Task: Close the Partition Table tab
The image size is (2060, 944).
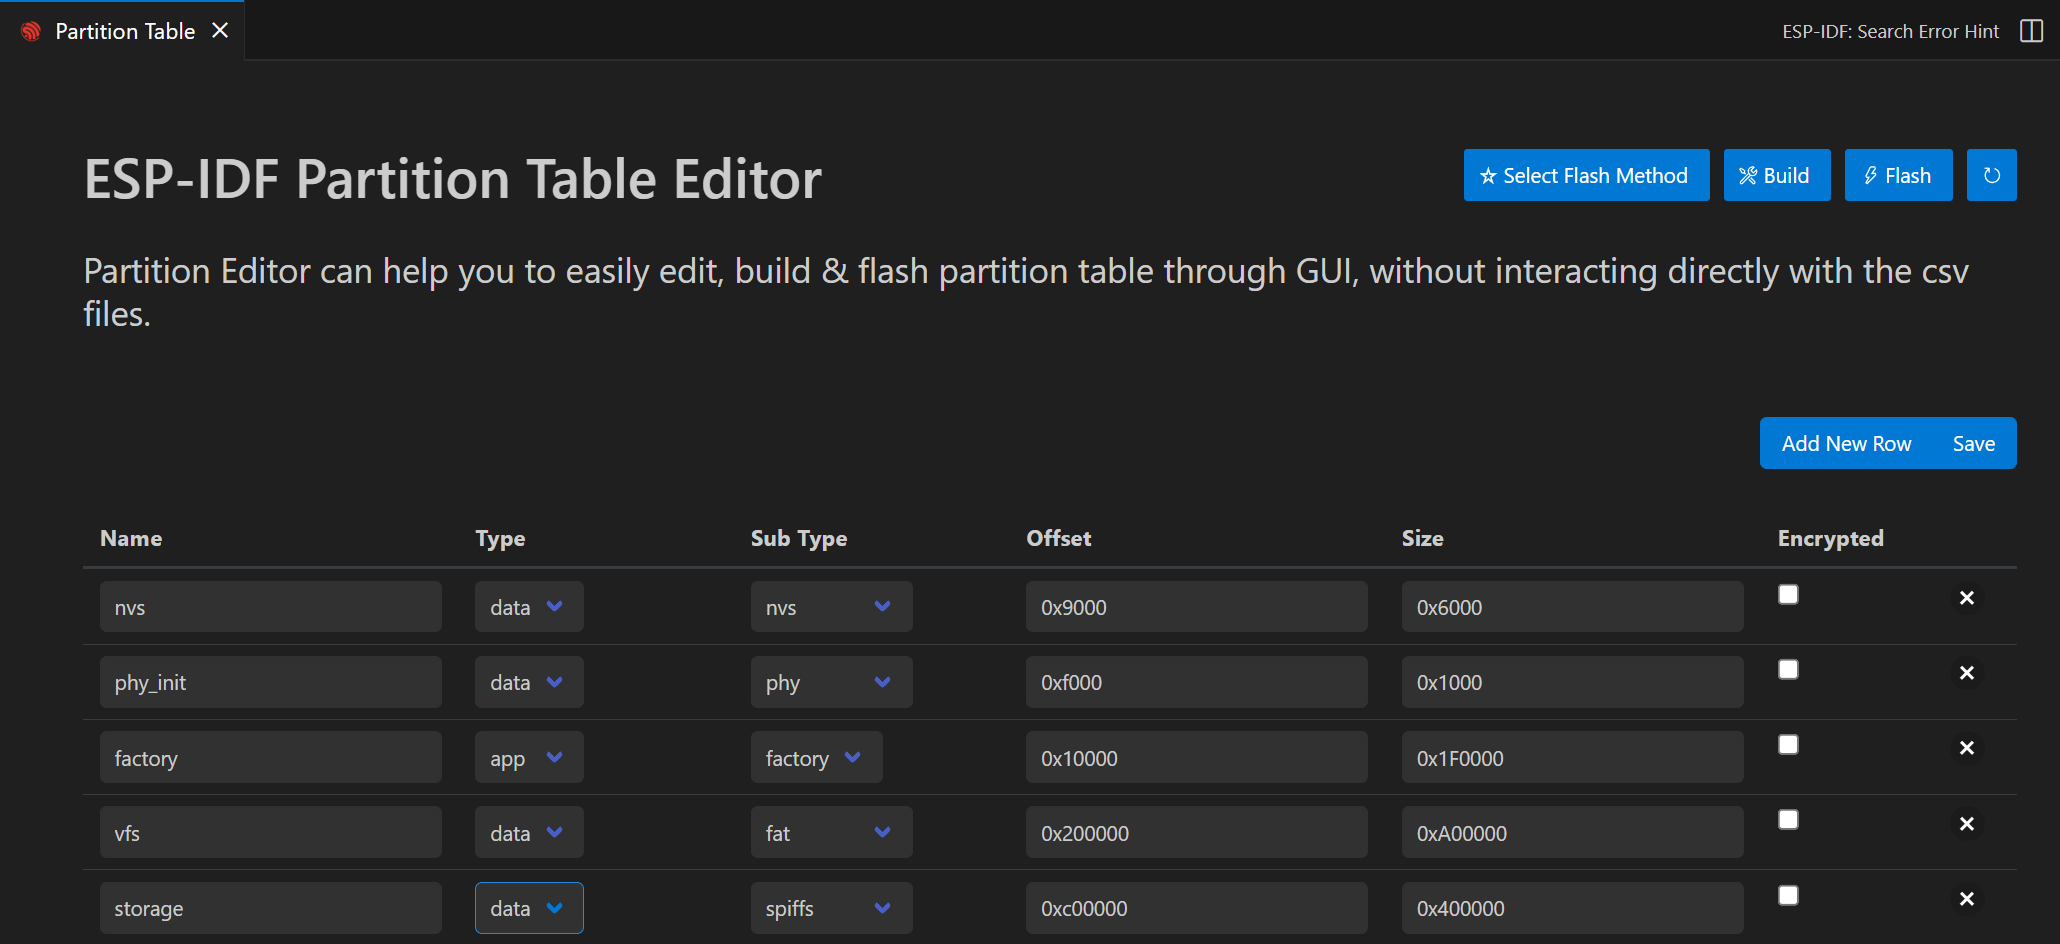Action: (x=220, y=31)
